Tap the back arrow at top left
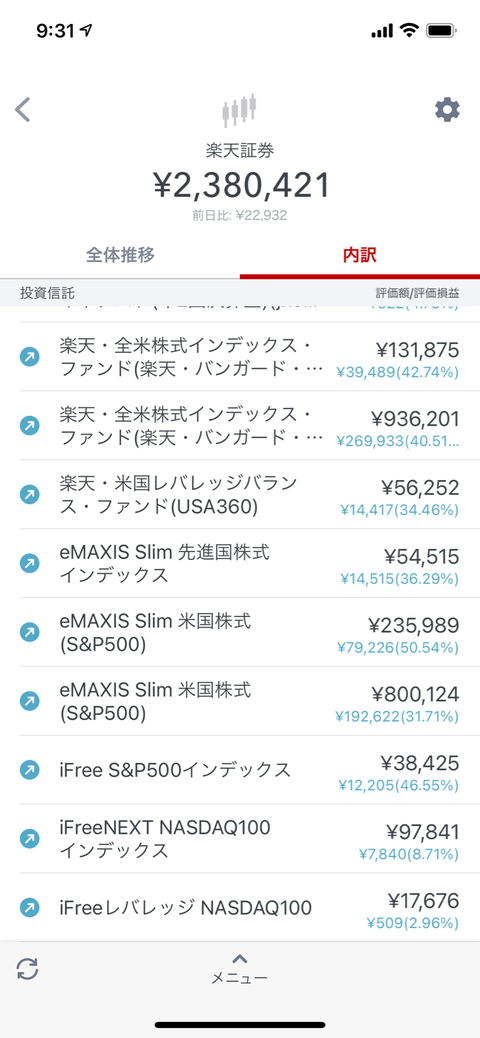 (x=23, y=109)
